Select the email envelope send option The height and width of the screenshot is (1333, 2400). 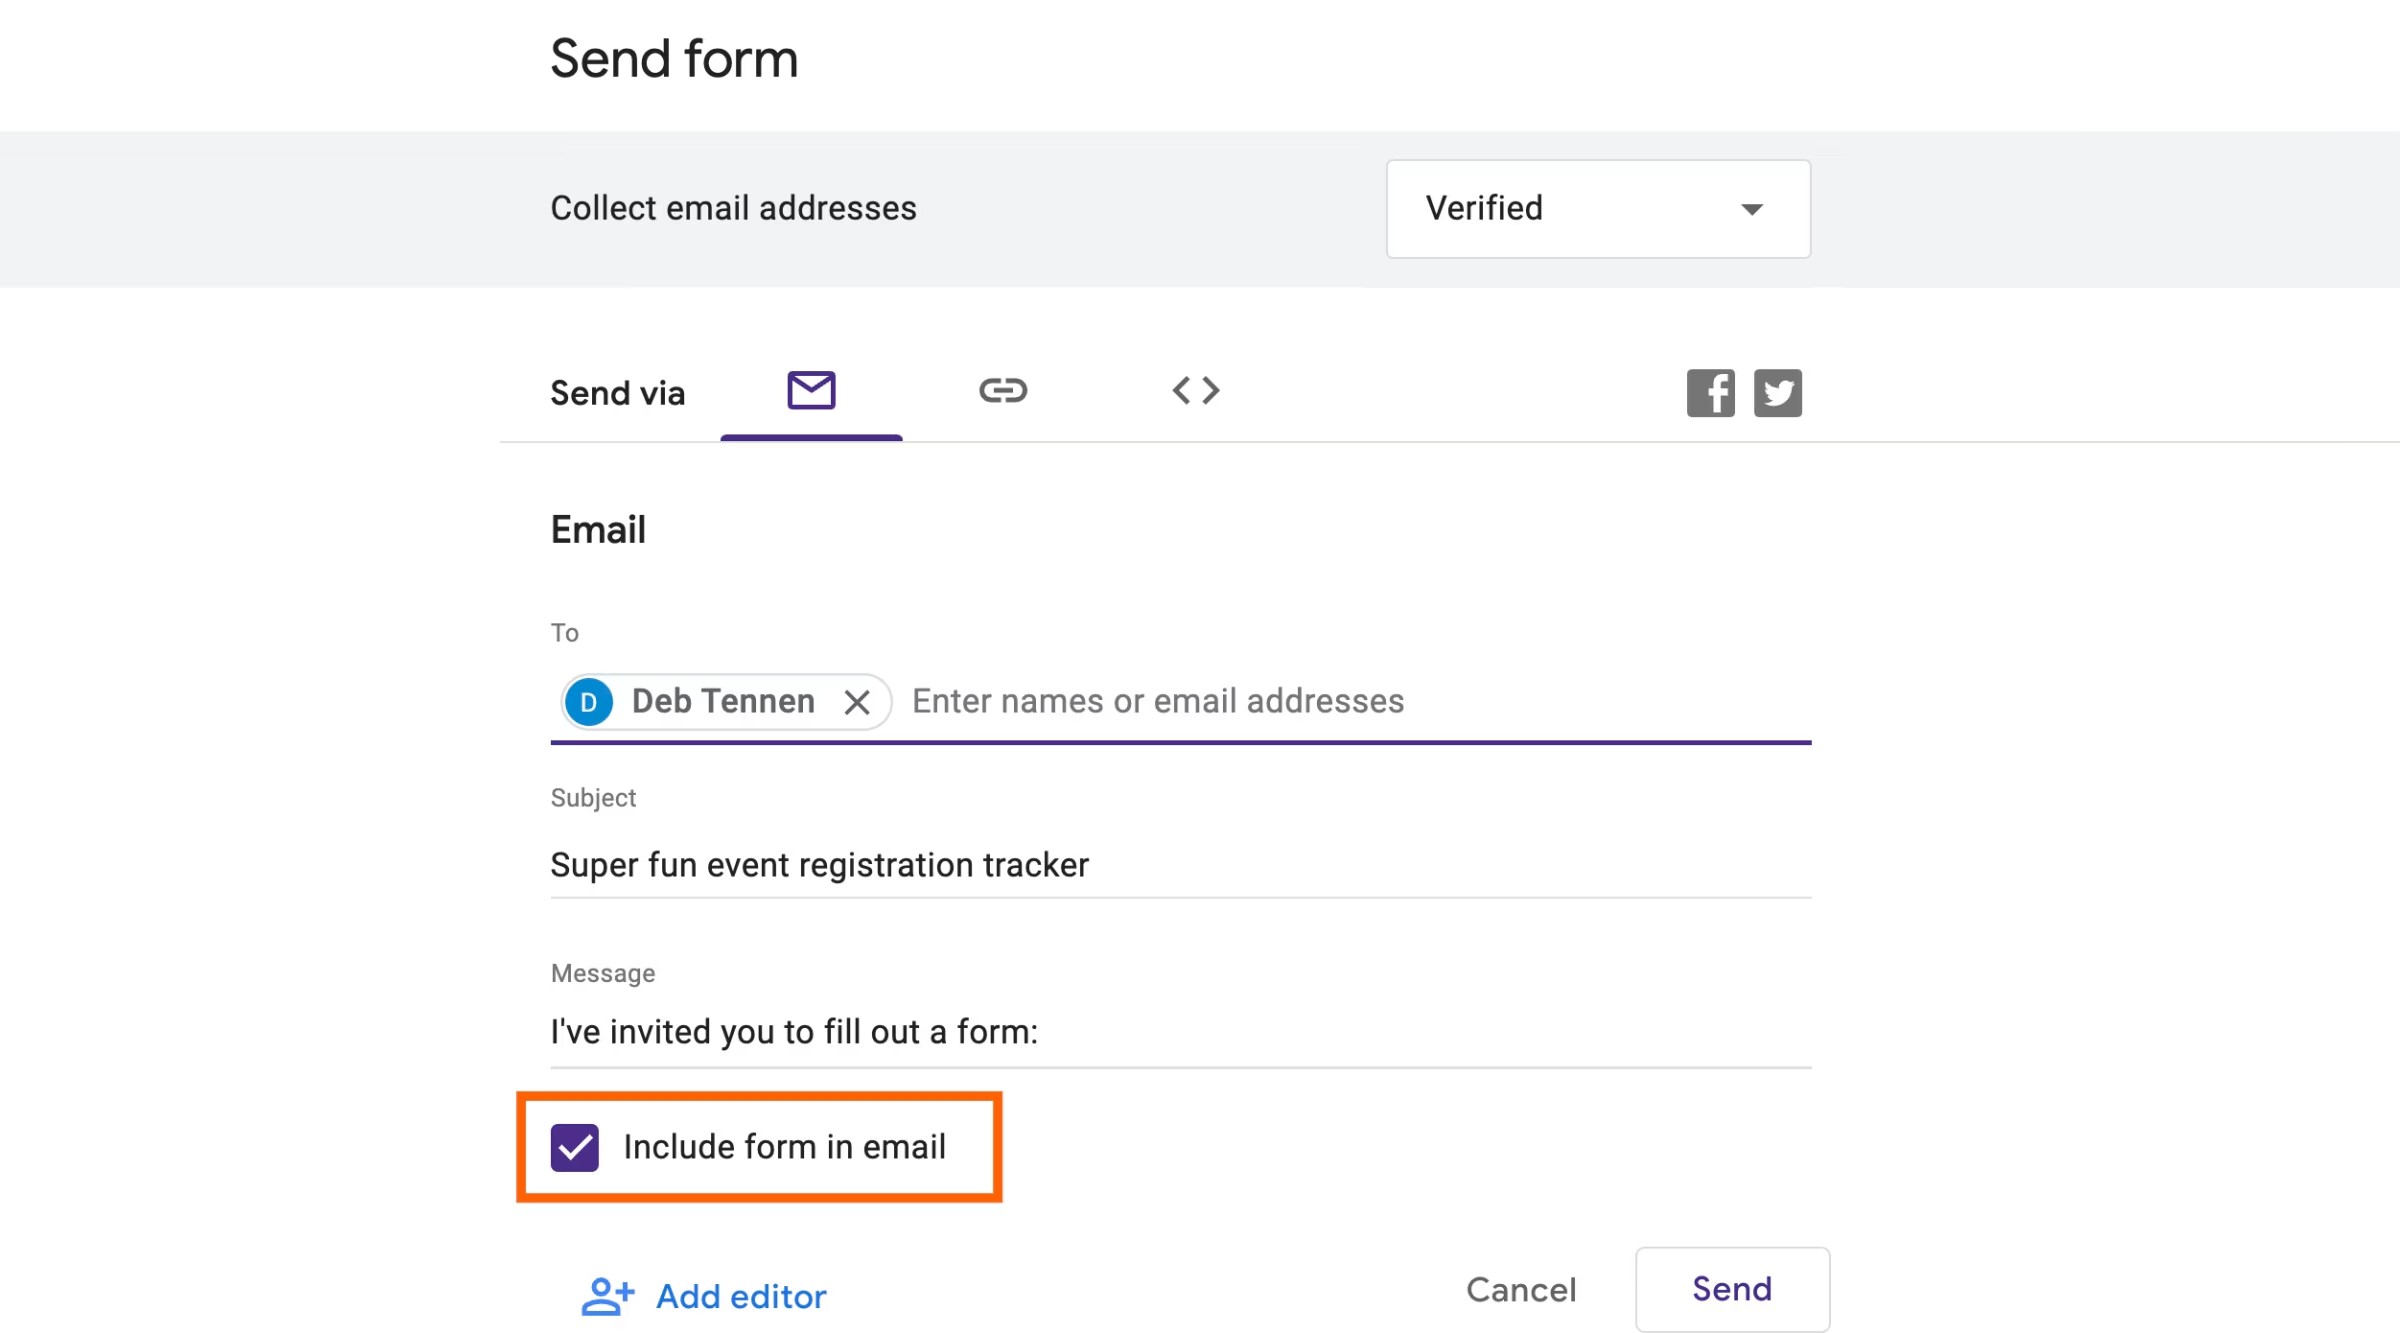(811, 390)
